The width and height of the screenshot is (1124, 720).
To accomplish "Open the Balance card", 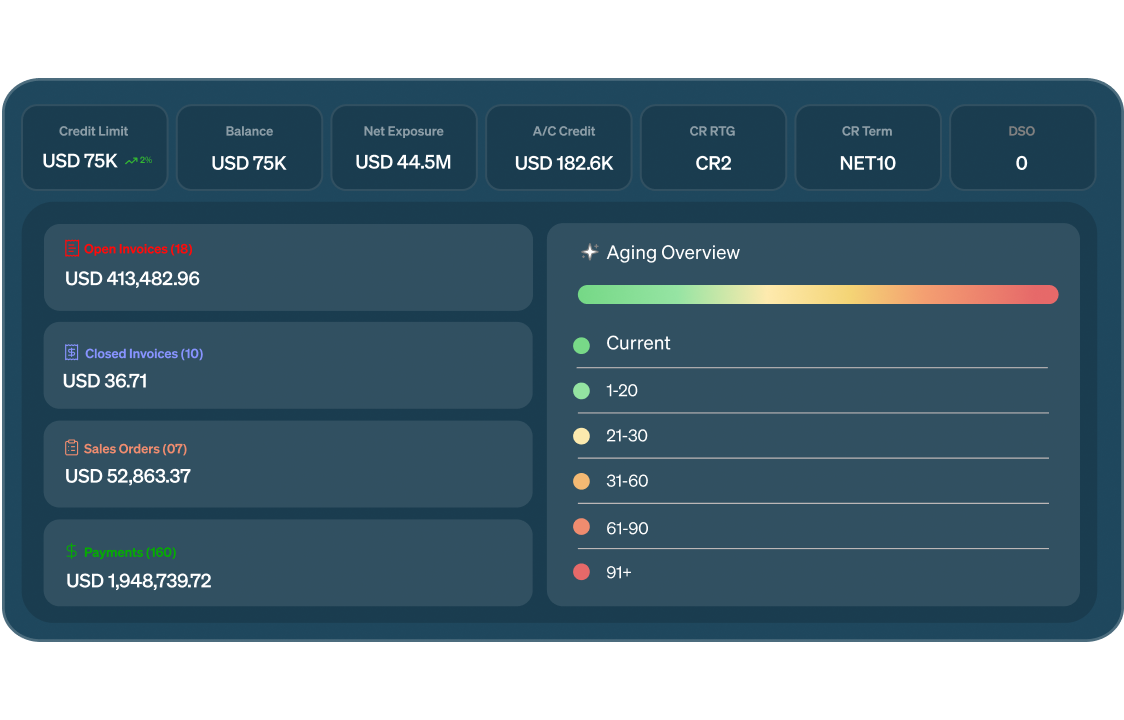I will pos(249,148).
